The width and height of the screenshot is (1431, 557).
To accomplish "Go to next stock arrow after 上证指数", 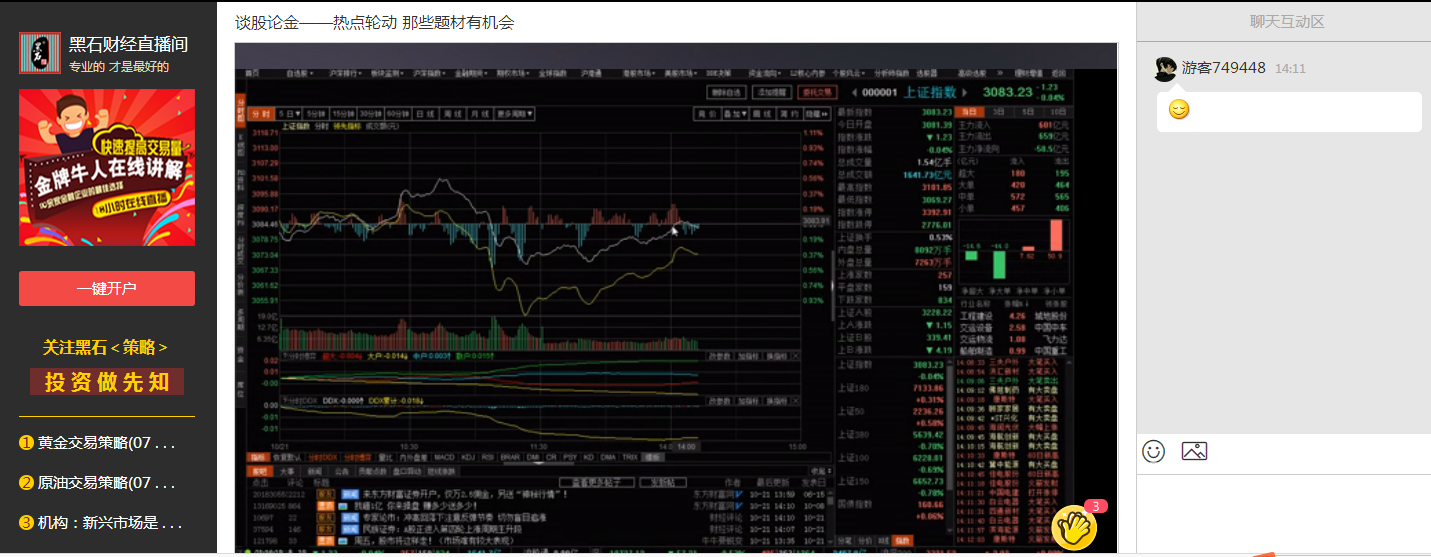I will (964, 92).
